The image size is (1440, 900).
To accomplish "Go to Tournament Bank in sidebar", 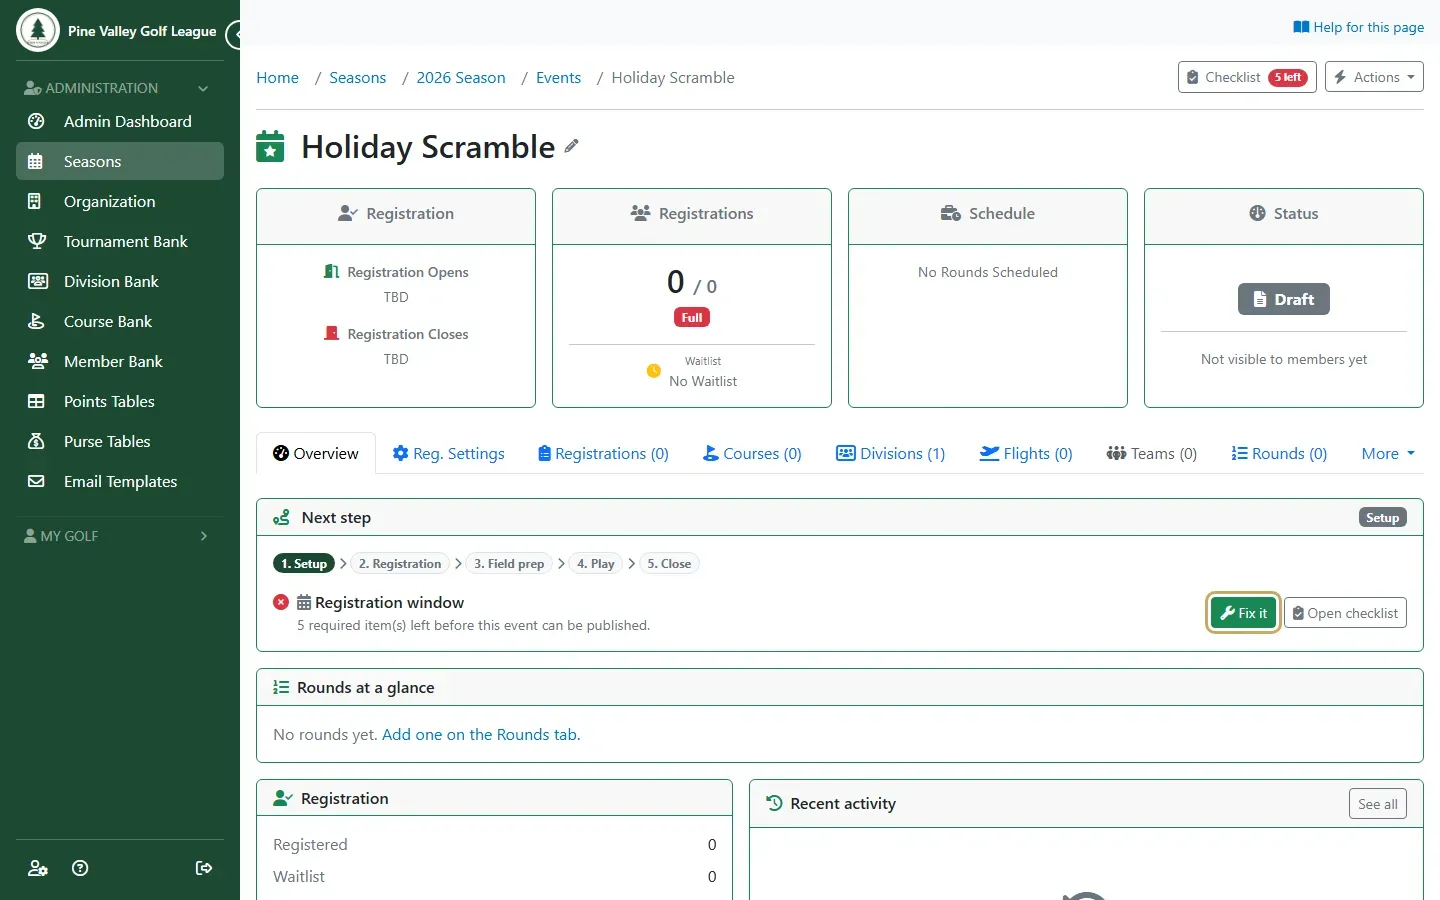I will [x=120, y=241].
